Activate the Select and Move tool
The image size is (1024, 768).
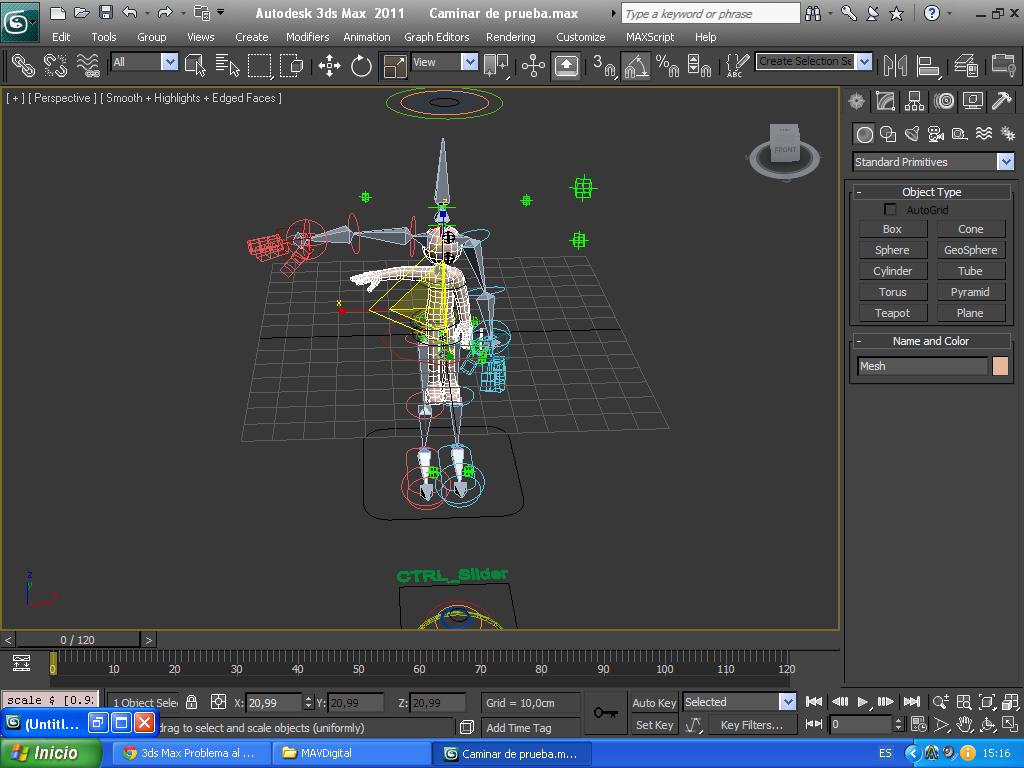click(x=329, y=66)
